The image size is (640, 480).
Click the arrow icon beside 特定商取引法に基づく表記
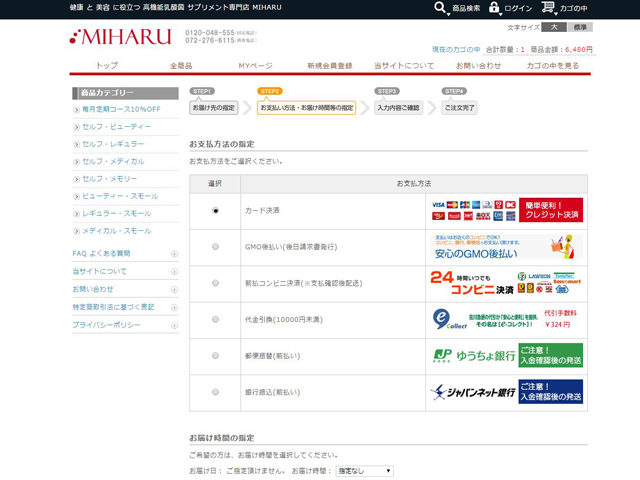[x=174, y=308]
